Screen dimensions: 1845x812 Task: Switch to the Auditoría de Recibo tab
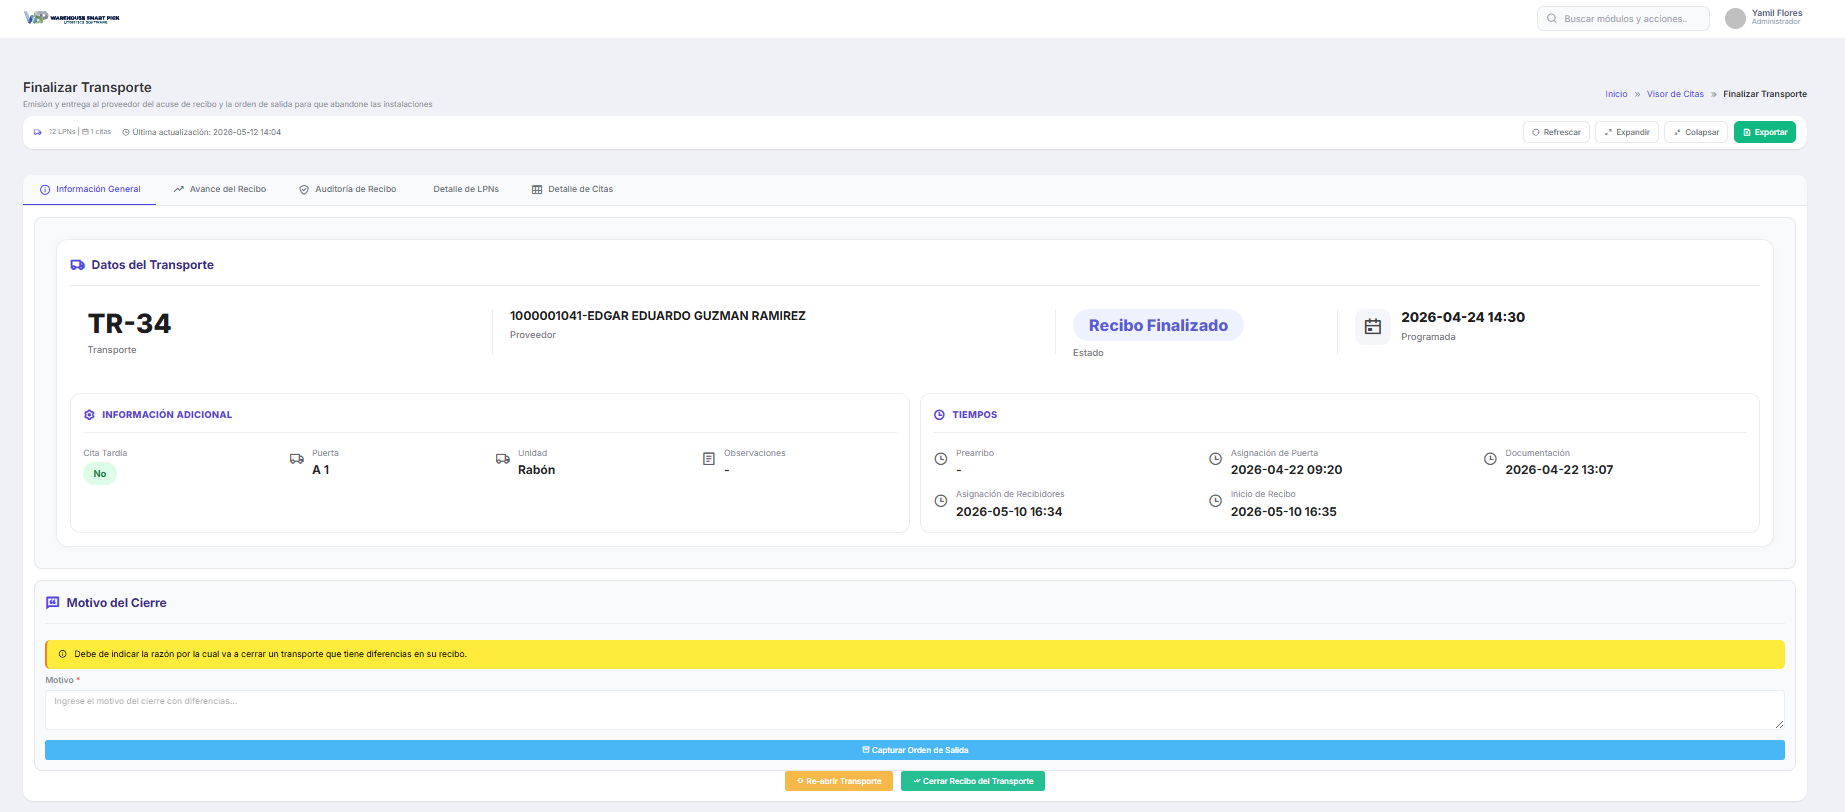point(348,189)
